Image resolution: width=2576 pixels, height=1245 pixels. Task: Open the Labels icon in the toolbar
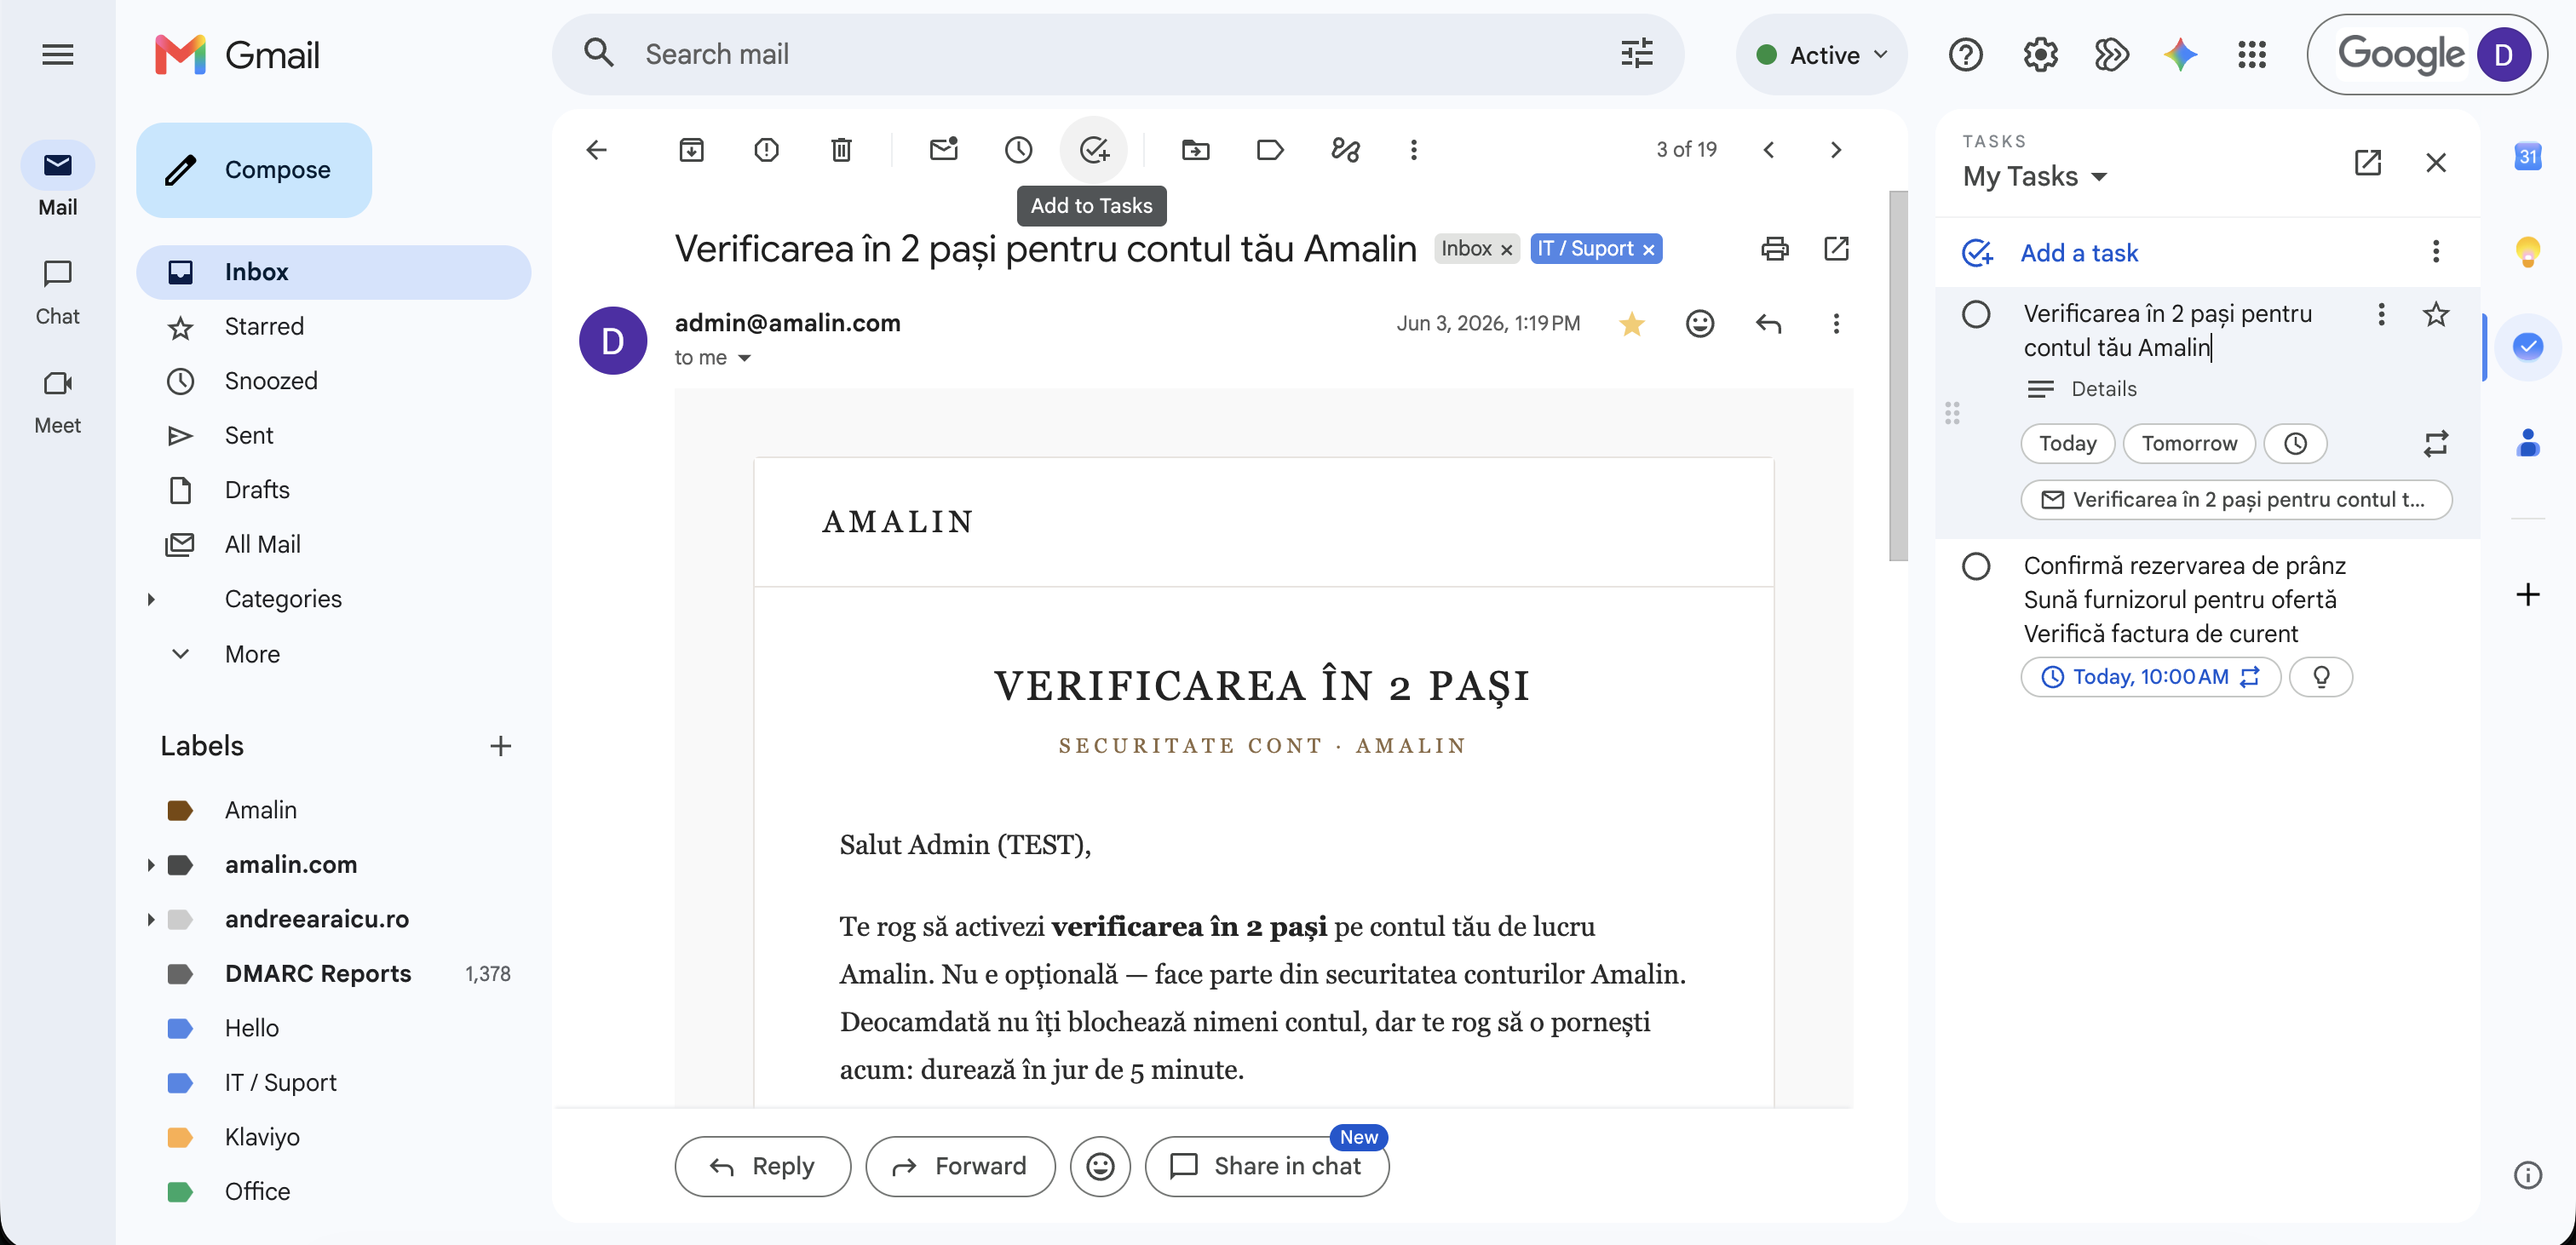[x=1270, y=150]
